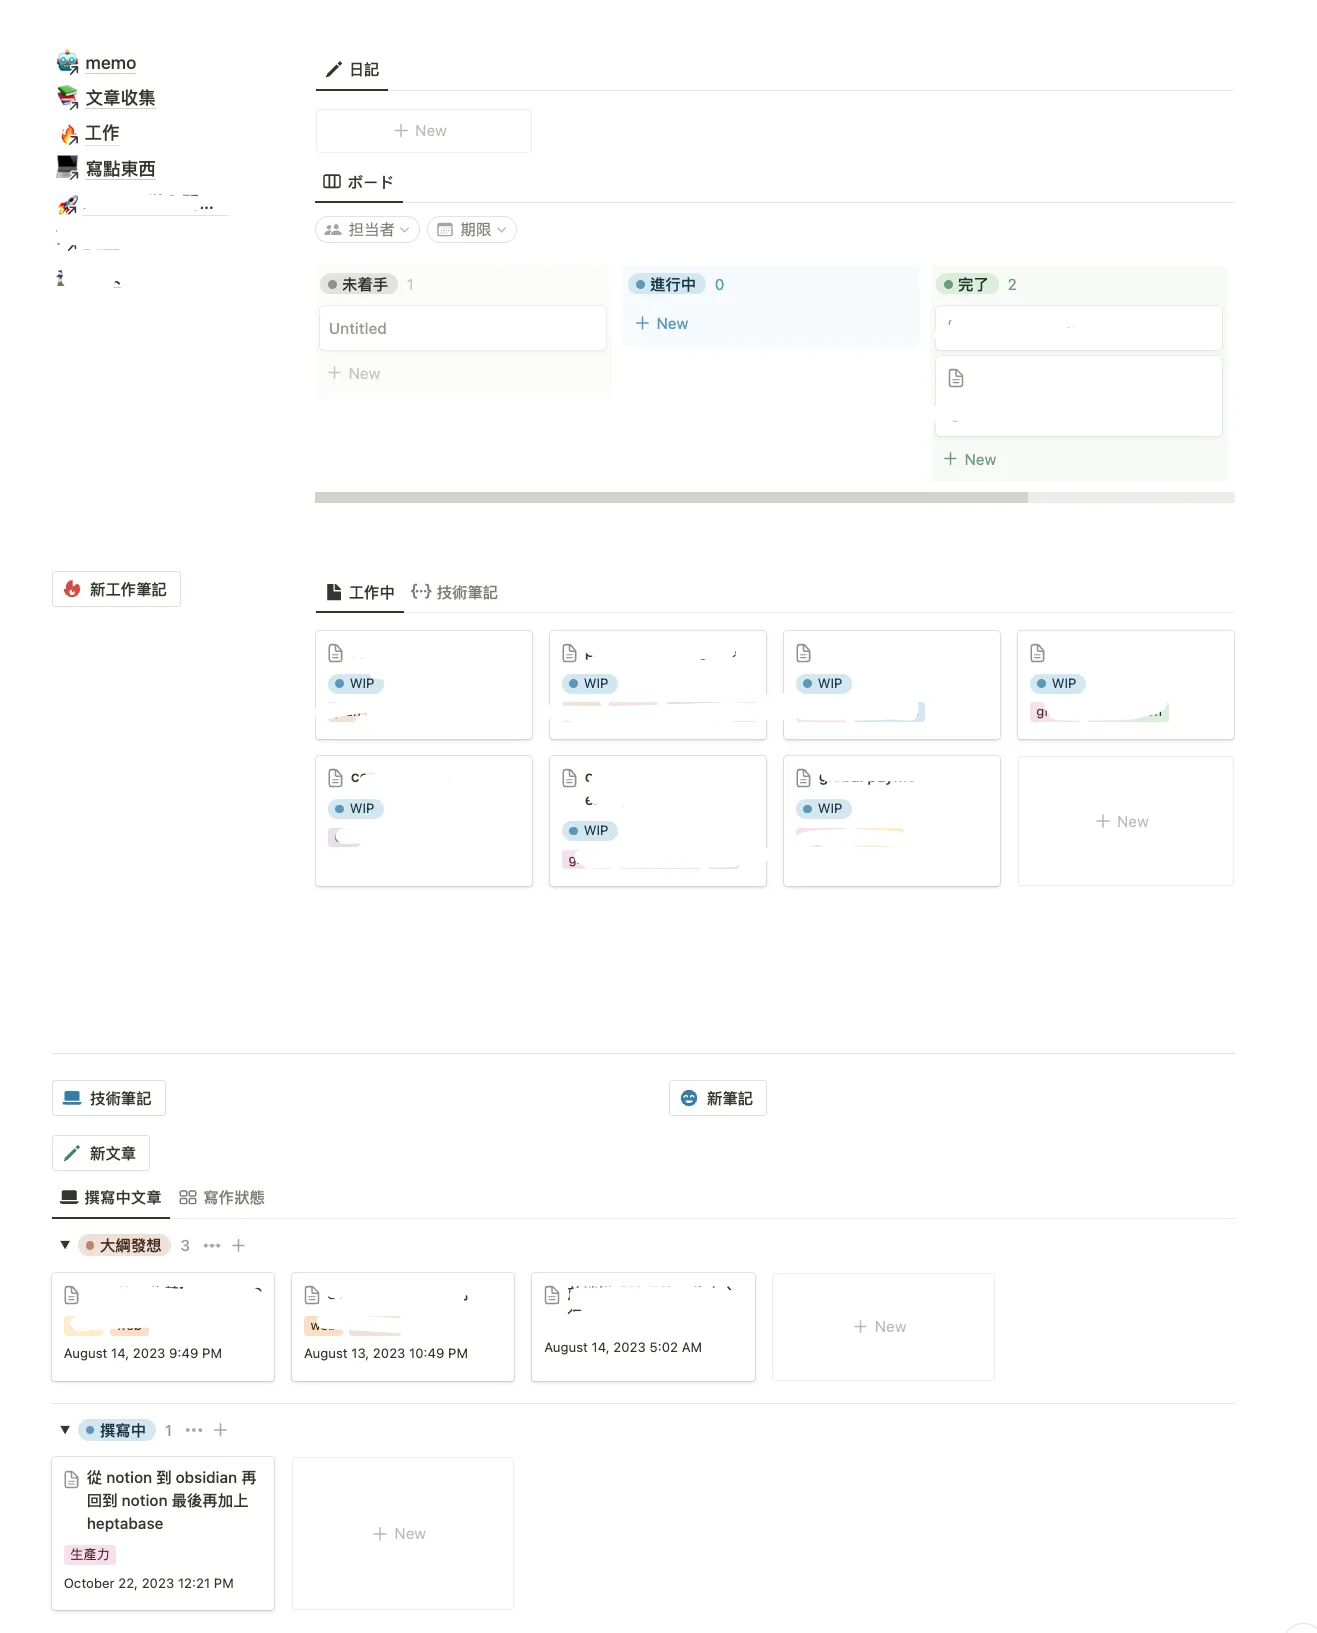The width and height of the screenshot is (1317, 1633).
Task: Click the robot icon next to memo
Action: pos(67,62)
